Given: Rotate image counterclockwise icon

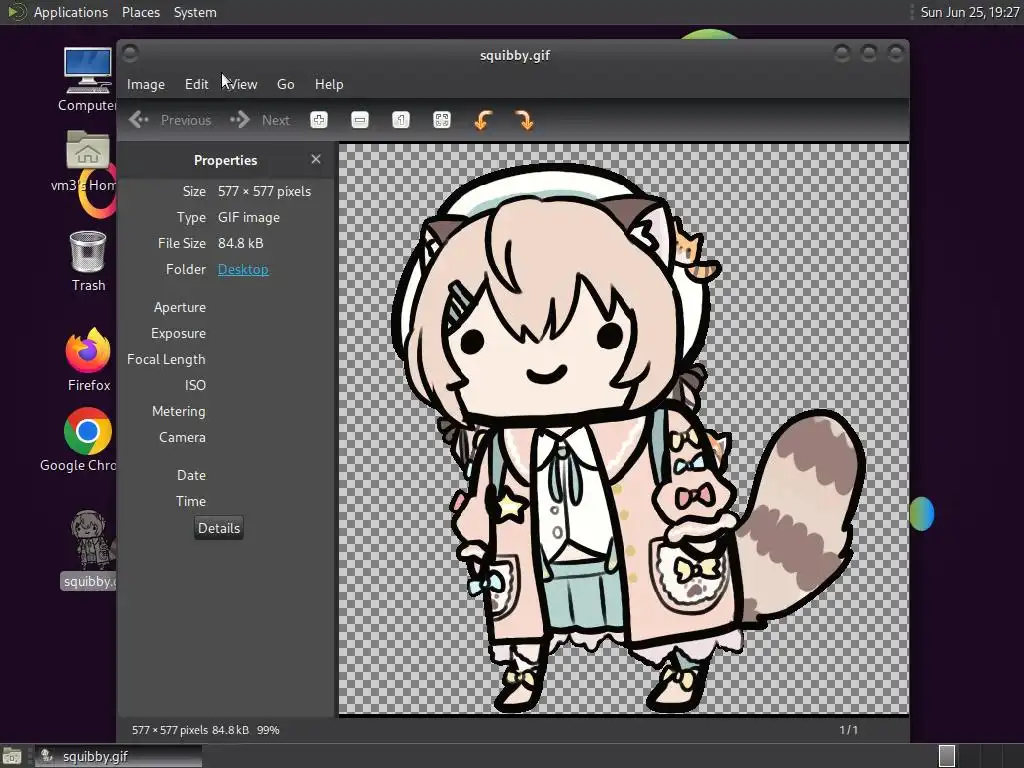Looking at the screenshot, I should 483,120.
